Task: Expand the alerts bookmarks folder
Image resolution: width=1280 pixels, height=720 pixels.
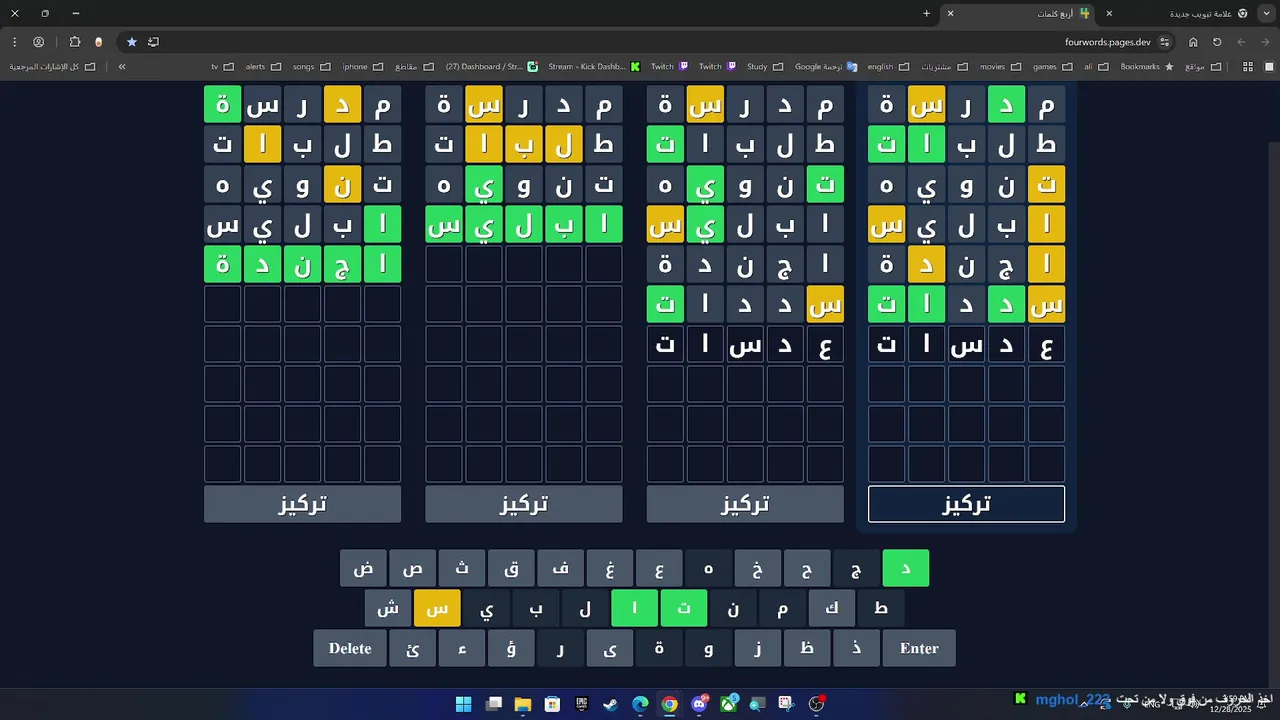Action: 263,67
